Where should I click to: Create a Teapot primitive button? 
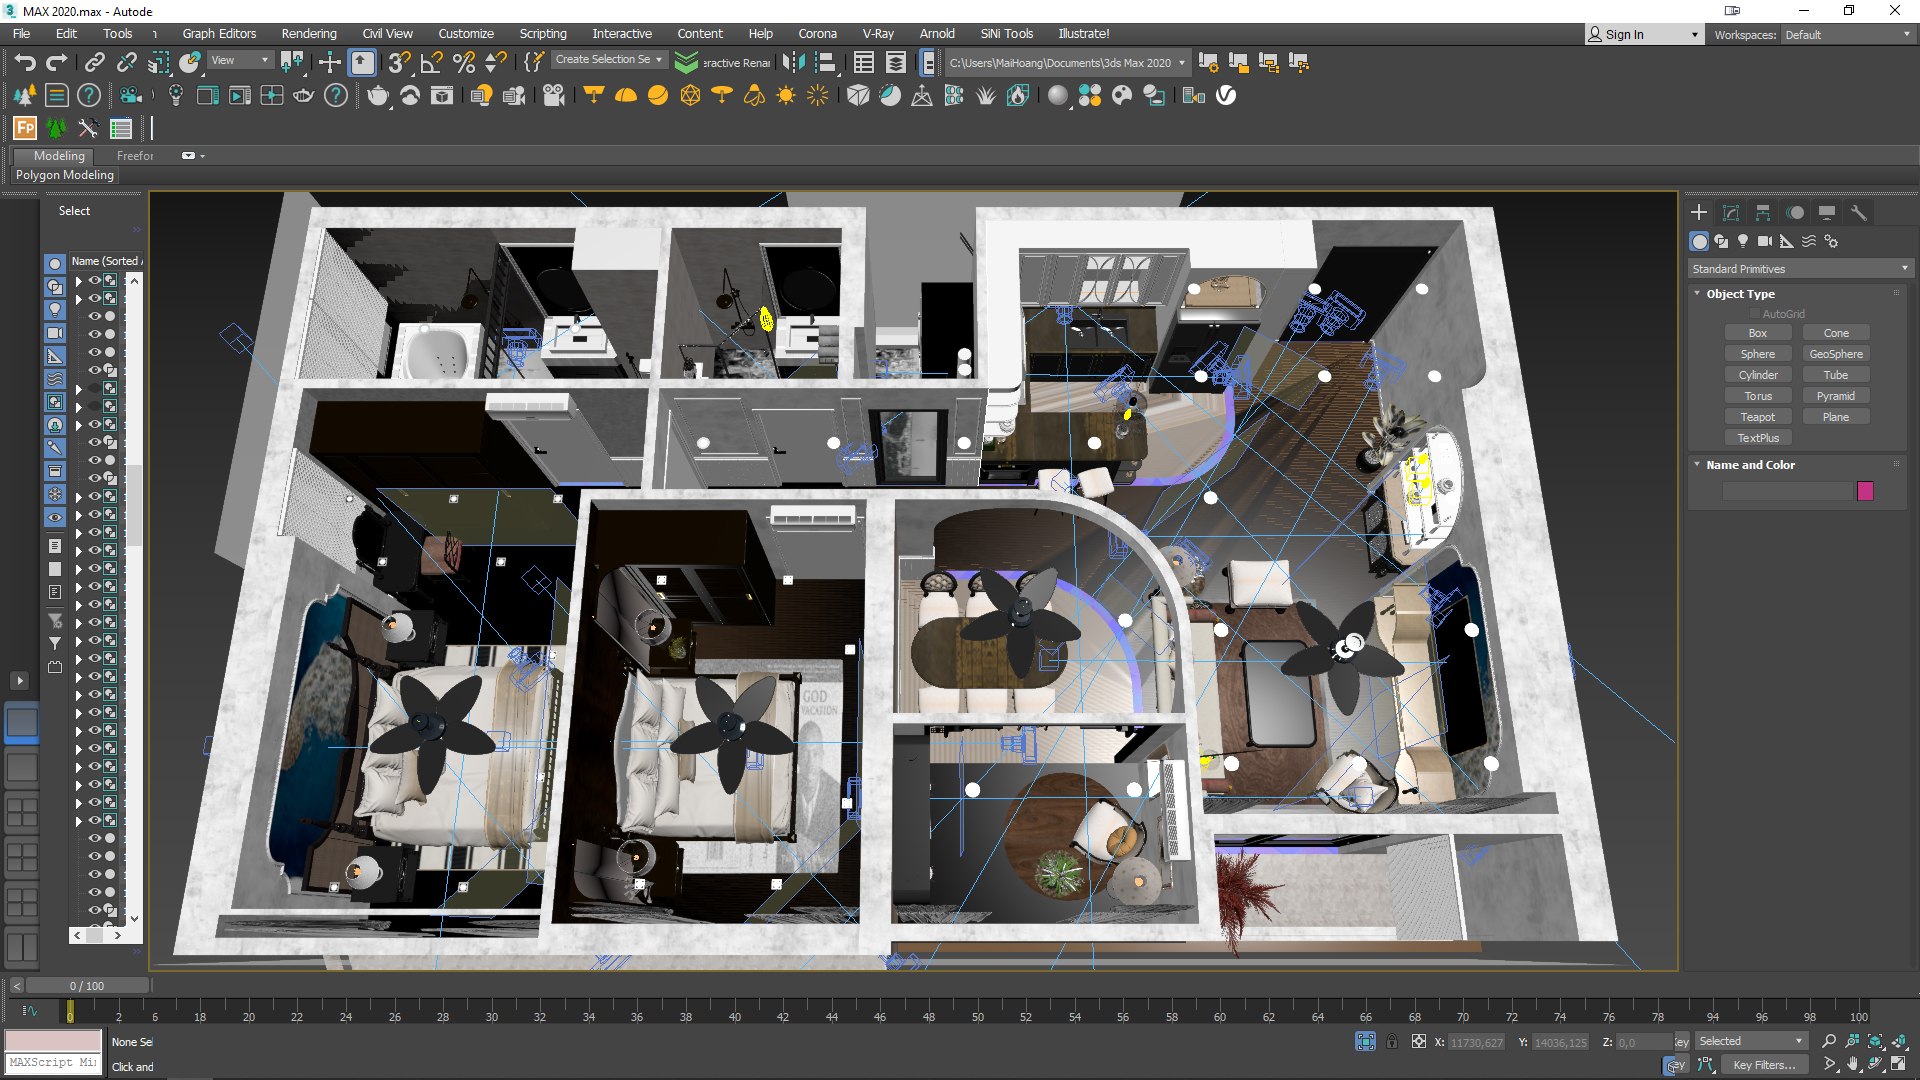click(1758, 417)
